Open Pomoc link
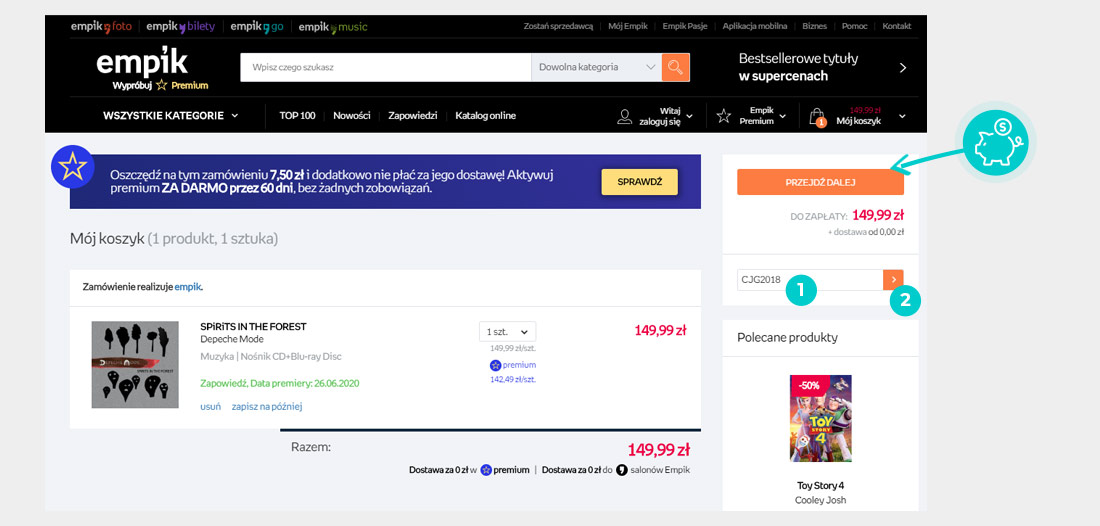The width and height of the screenshot is (1100, 526). [x=854, y=26]
